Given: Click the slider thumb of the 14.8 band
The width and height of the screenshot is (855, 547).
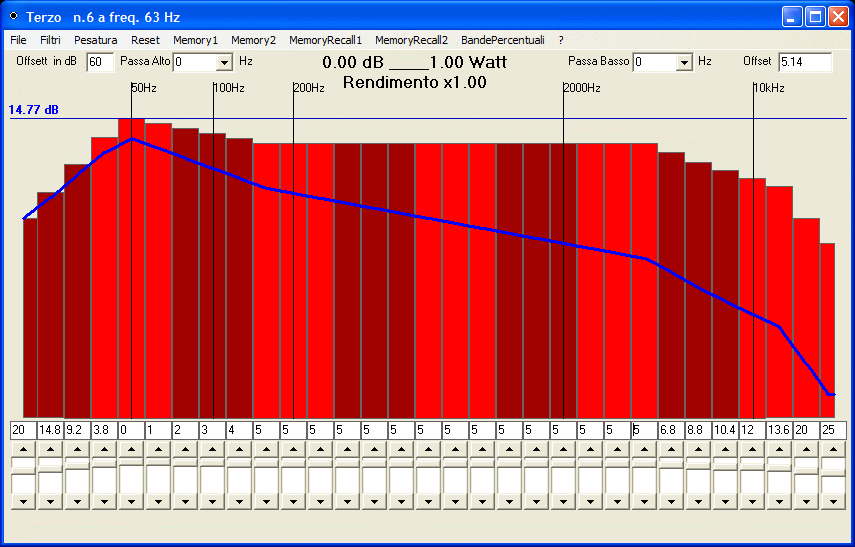Looking at the screenshot, I should (x=50, y=469).
